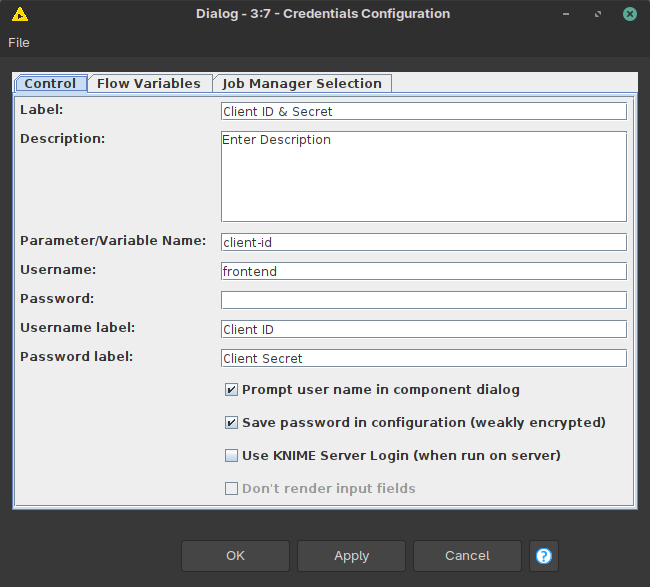Cancel the configuration dialog
Screen dimensions: 650x587
(x=467, y=556)
